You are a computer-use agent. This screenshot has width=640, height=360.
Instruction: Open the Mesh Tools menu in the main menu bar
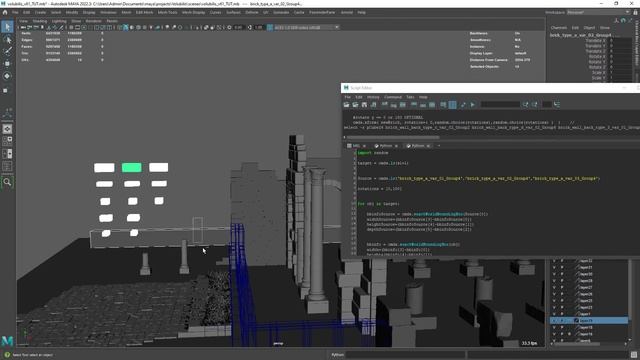pos(167,12)
